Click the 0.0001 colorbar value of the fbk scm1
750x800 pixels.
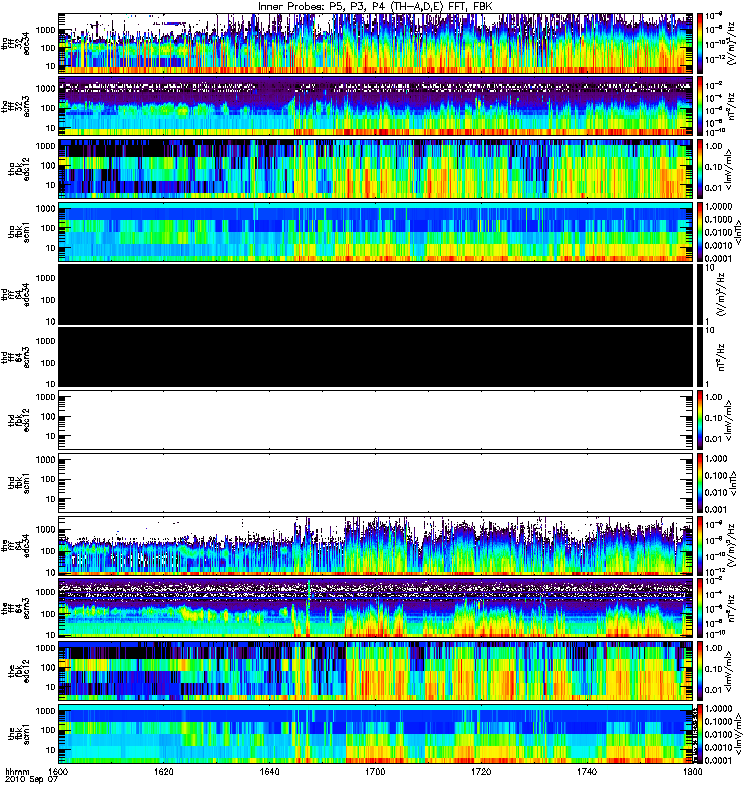click(718, 760)
